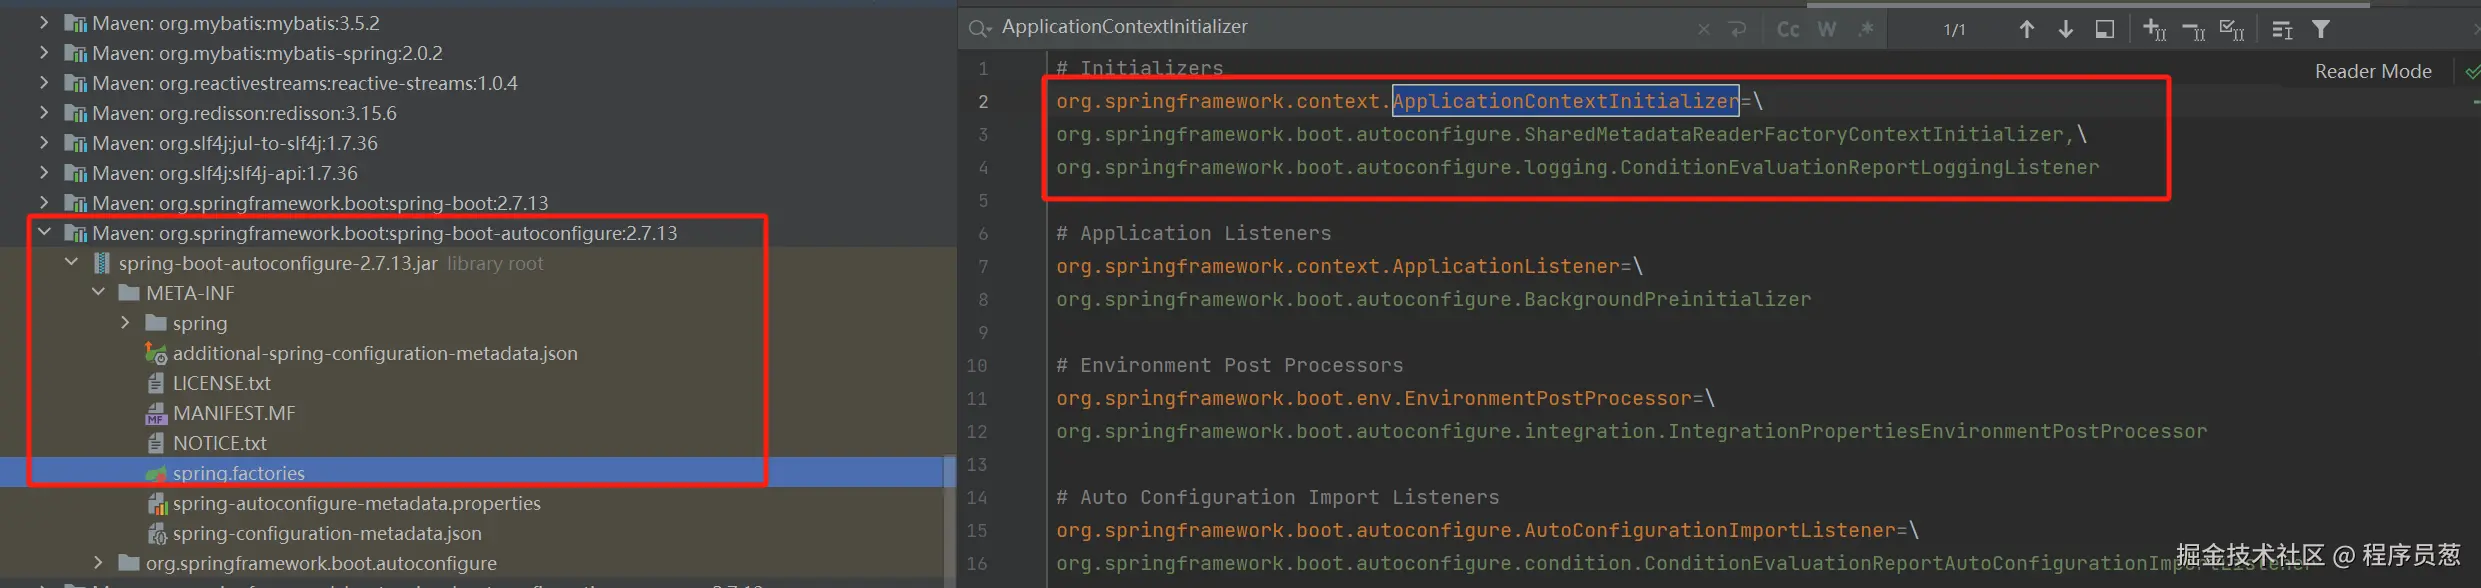Toggle Match Case (Cc) option
Viewport: 2481px width, 588px height.
pos(1788,29)
